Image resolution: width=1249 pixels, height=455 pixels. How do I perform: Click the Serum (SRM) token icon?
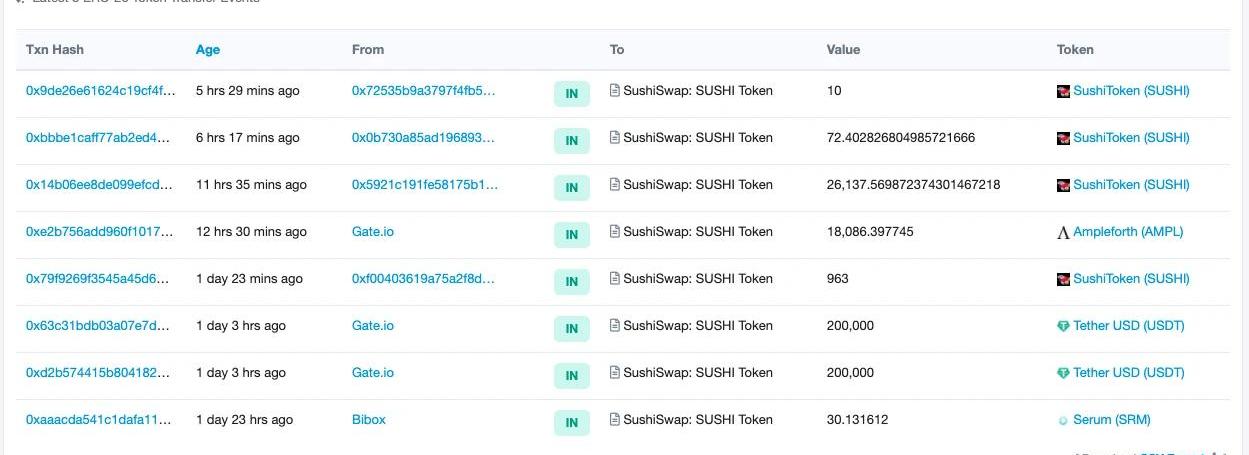[1063, 420]
